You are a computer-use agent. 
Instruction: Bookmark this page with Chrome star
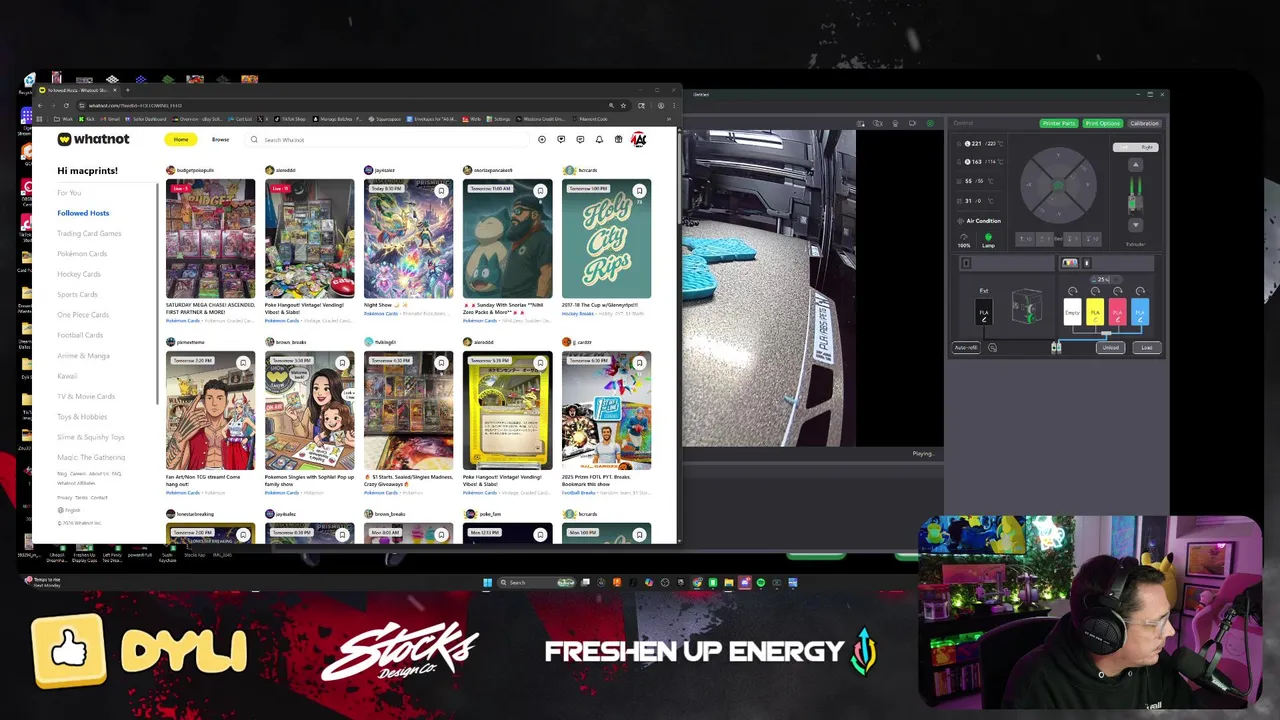coord(623,105)
